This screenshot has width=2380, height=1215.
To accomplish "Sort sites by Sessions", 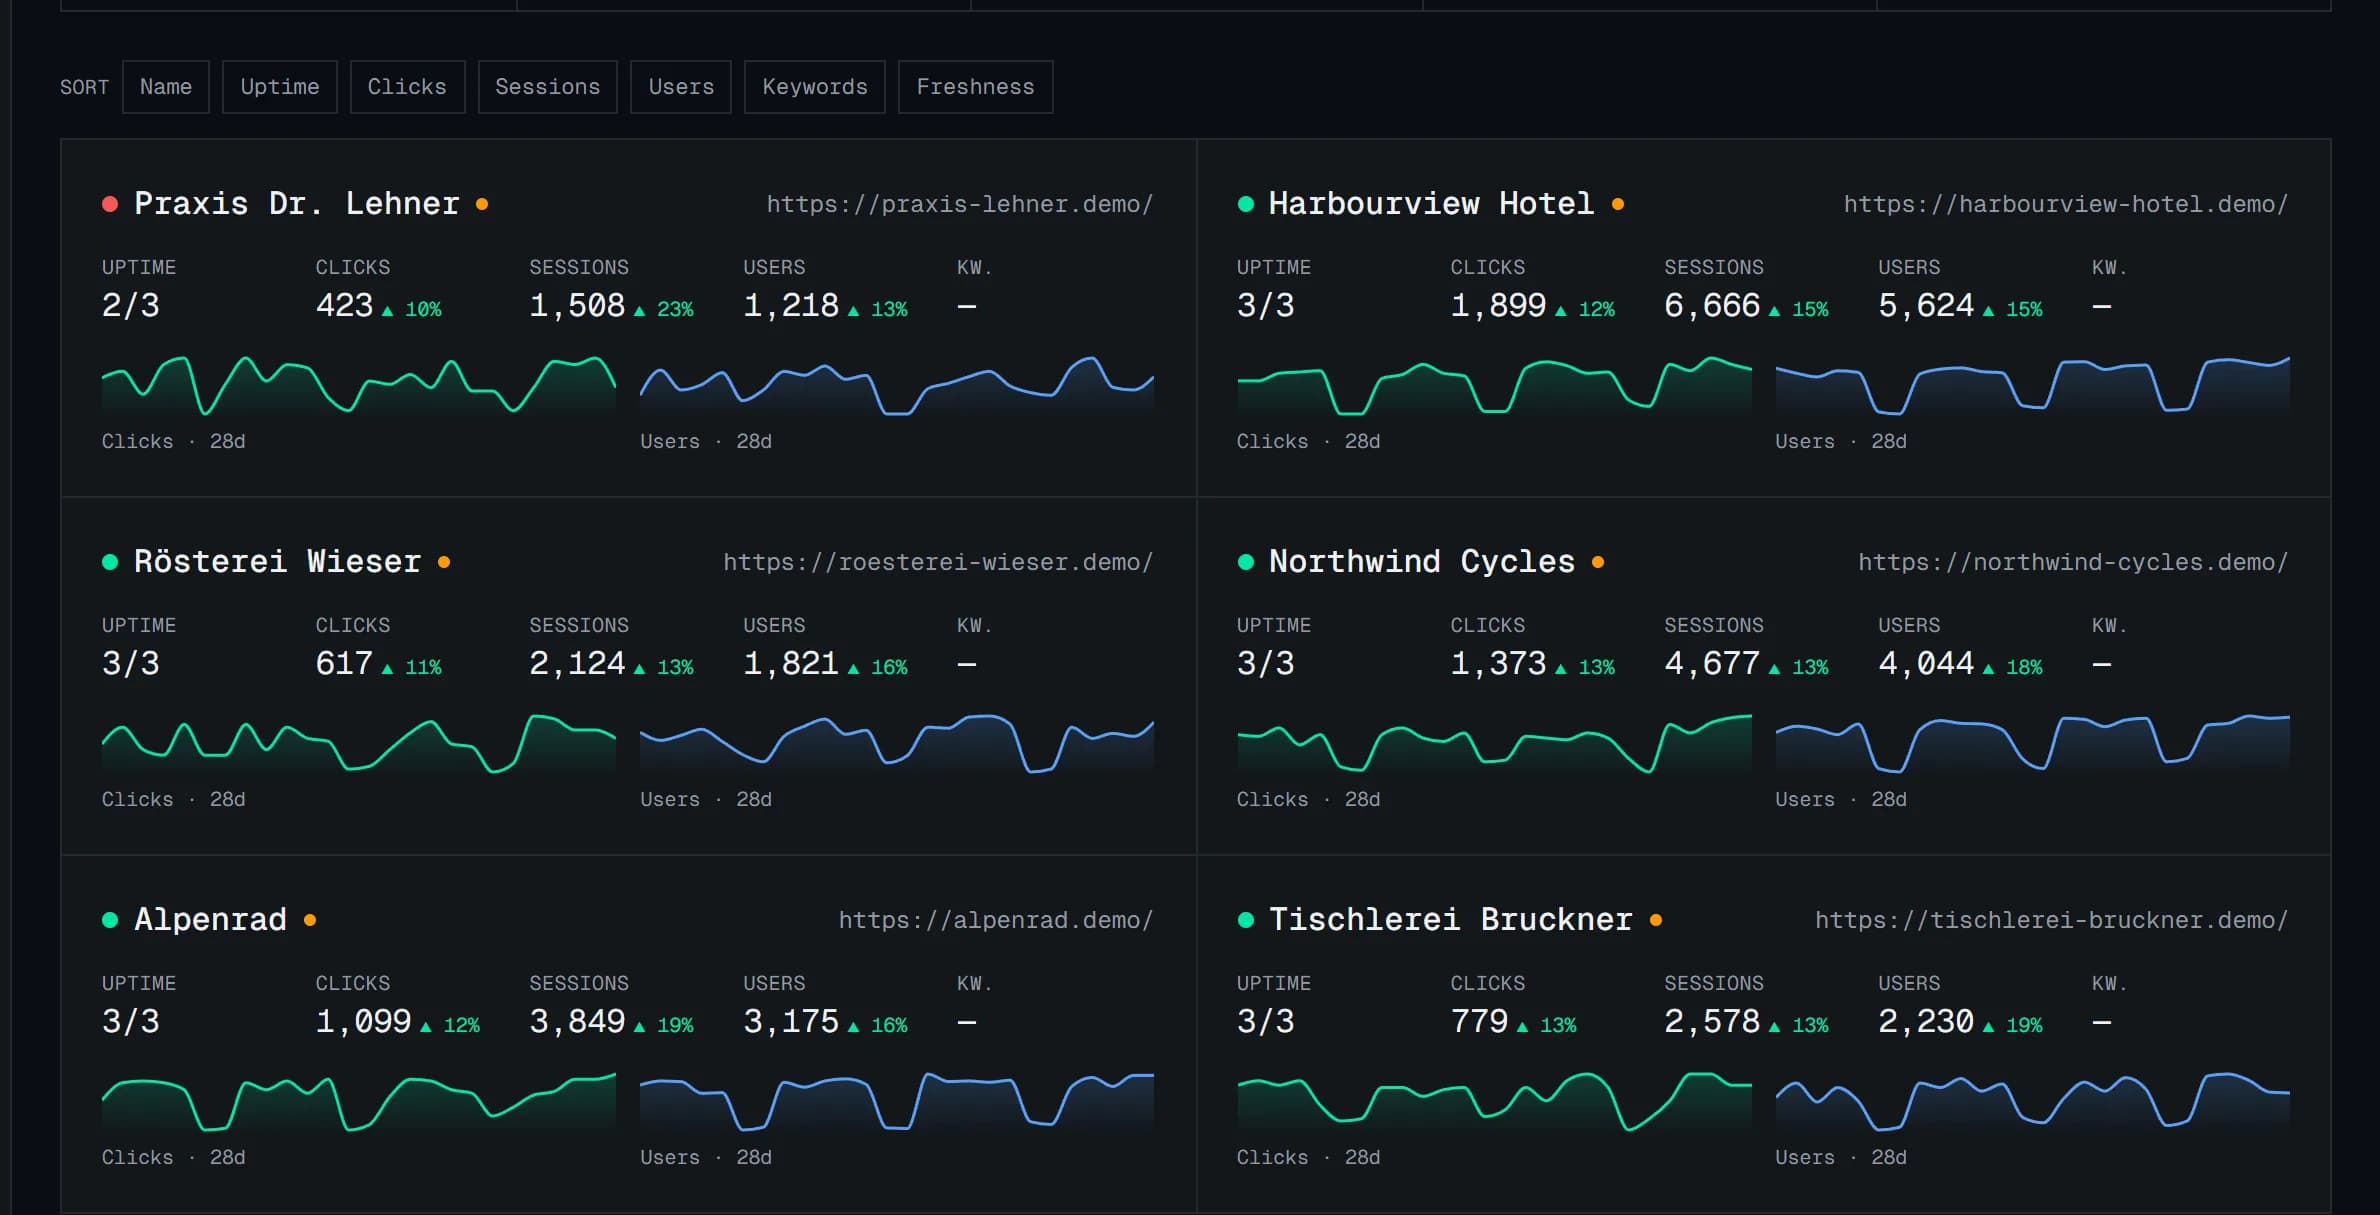I will coord(548,87).
